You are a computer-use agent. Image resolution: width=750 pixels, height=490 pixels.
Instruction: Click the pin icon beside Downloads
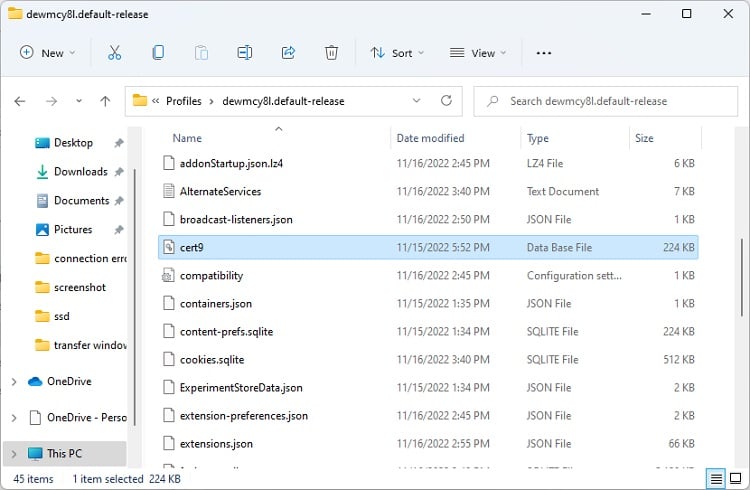pyautogui.click(x=119, y=171)
